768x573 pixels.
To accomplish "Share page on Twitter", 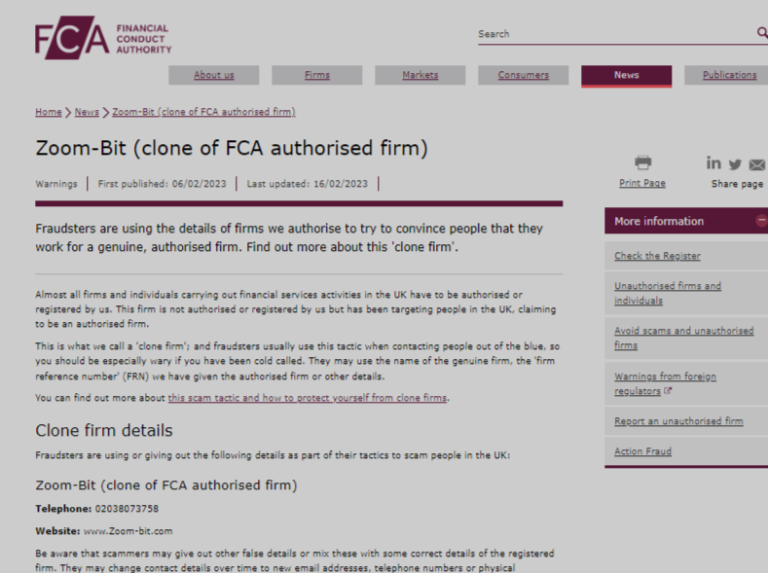I will [x=735, y=164].
